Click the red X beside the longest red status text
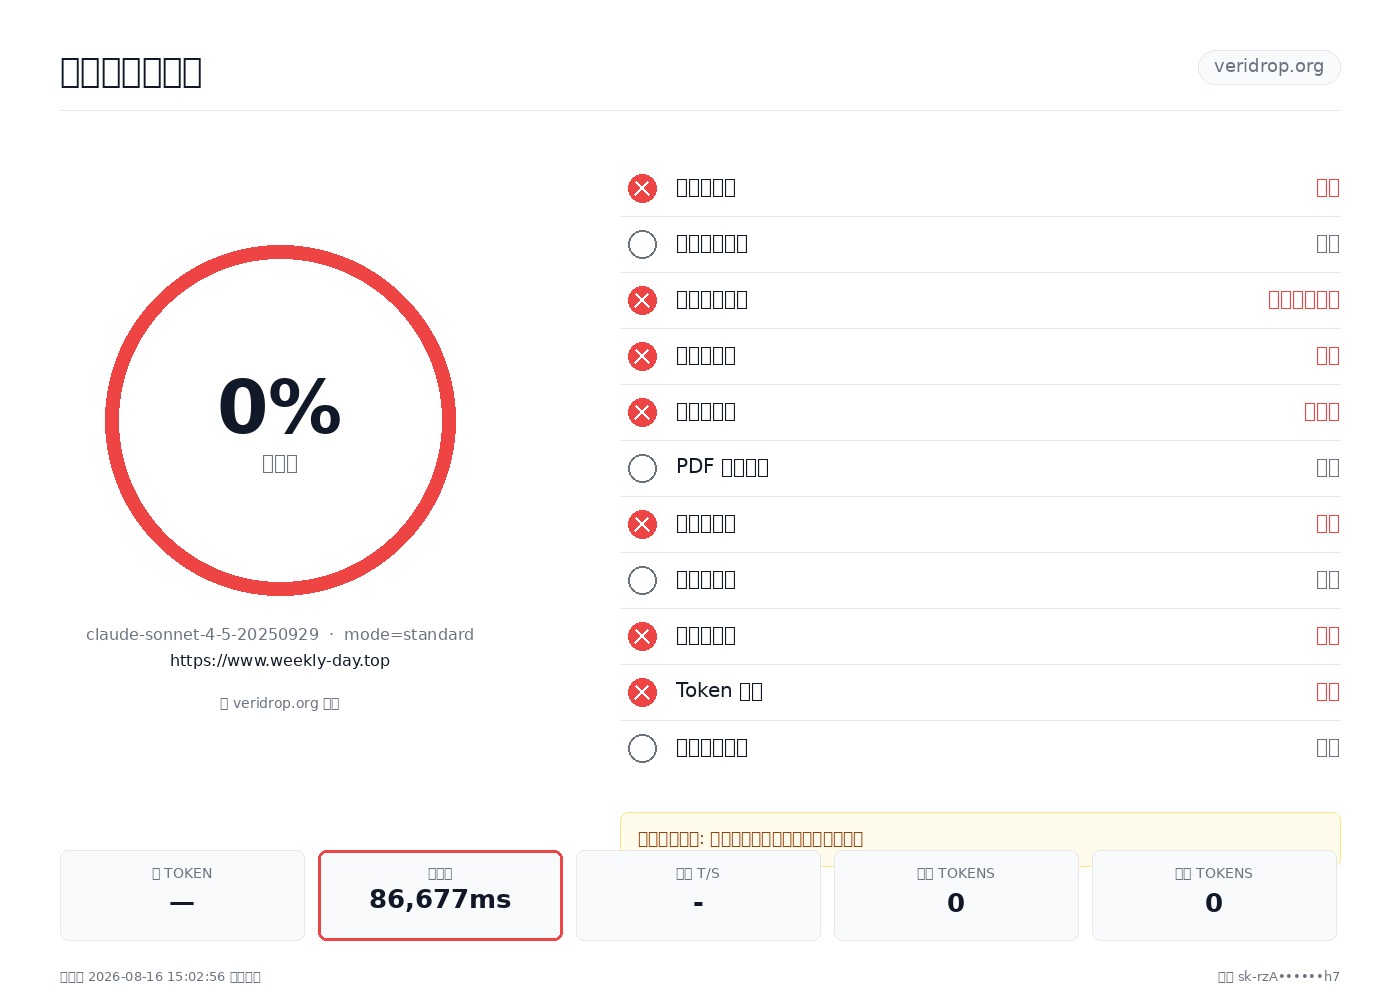1400x1000 pixels. point(642,300)
